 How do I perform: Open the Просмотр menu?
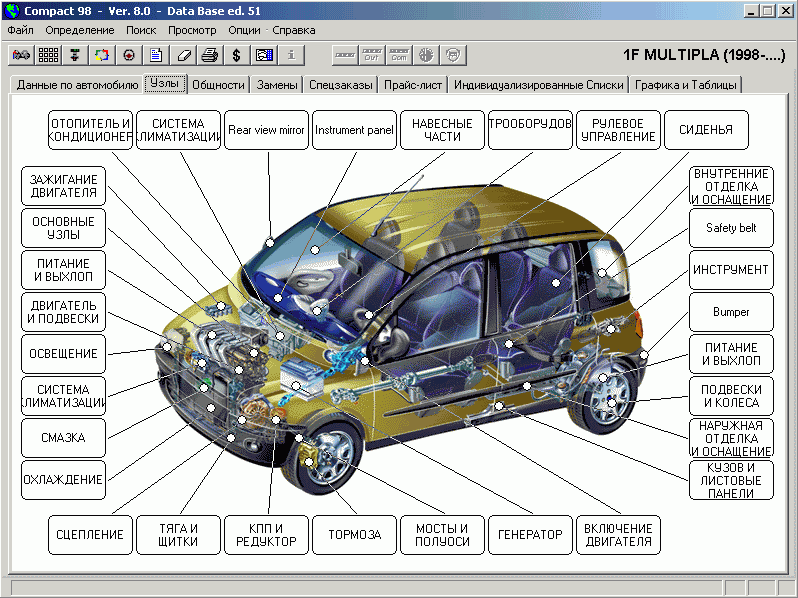click(192, 30)
